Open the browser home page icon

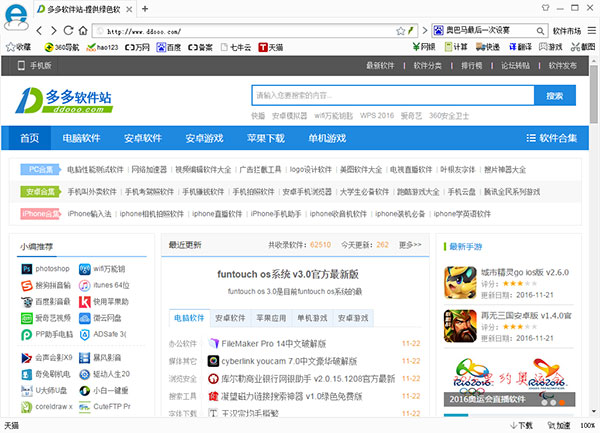point(83,31)
